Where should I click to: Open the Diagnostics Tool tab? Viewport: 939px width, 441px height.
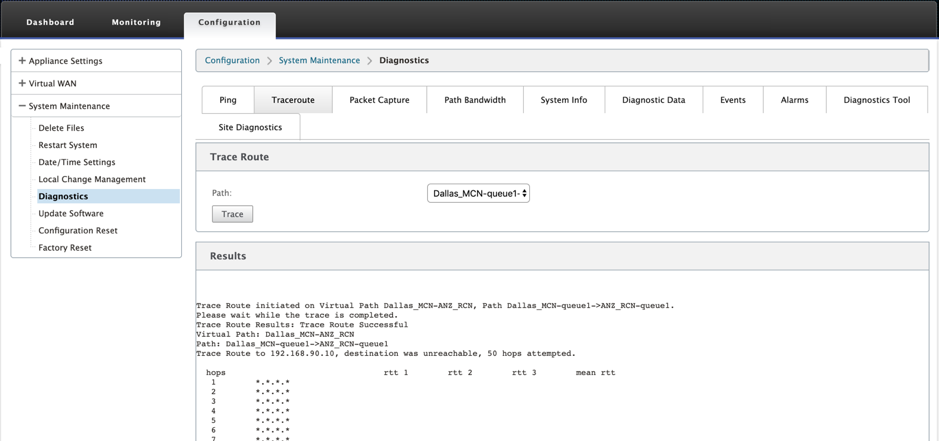[x=877, y=100]
